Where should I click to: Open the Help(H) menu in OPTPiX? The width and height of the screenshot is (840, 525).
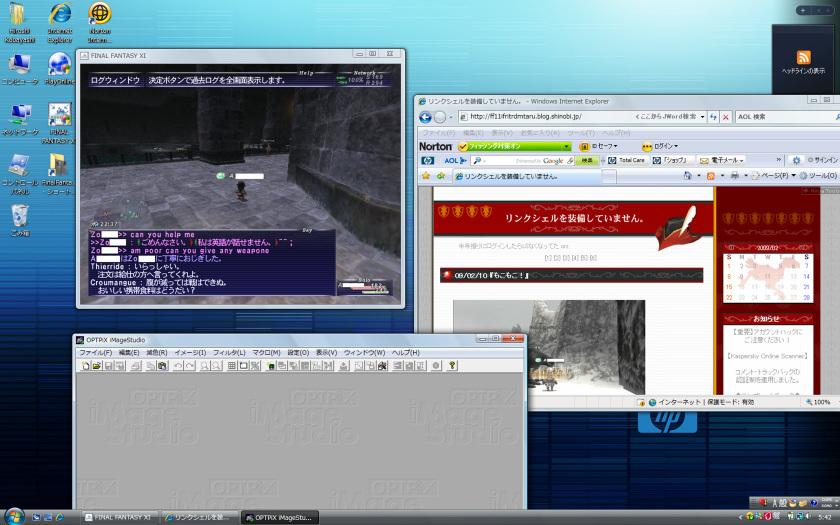pos(406,352)
